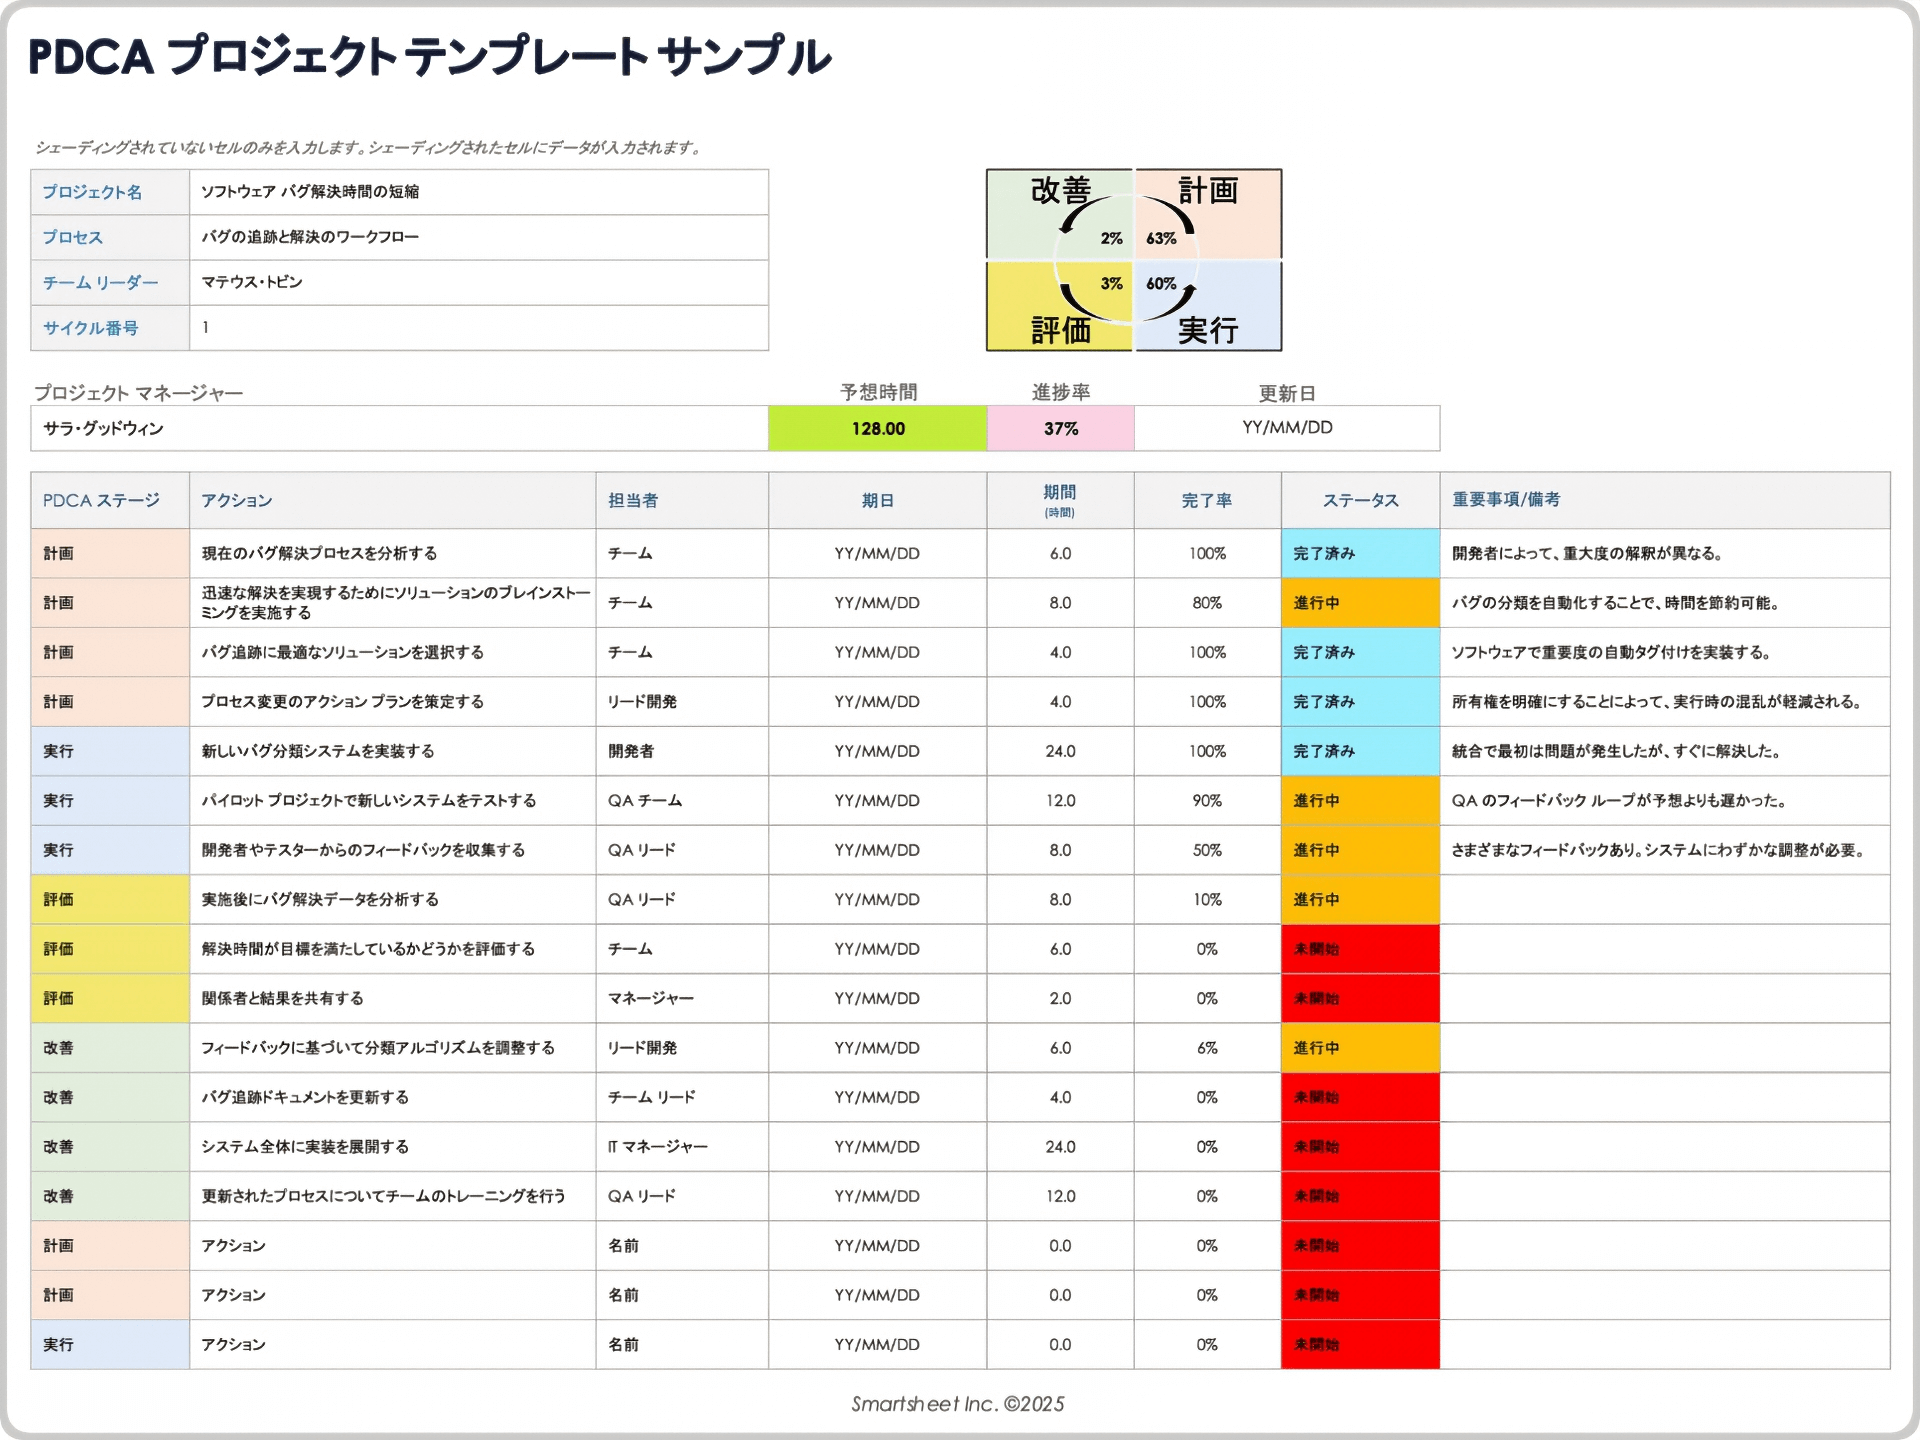Click the IT マネージャー assignee cell
Image resolution: width=1920 pixels, height=1440 pixels.
click(x=682, y=1147)
